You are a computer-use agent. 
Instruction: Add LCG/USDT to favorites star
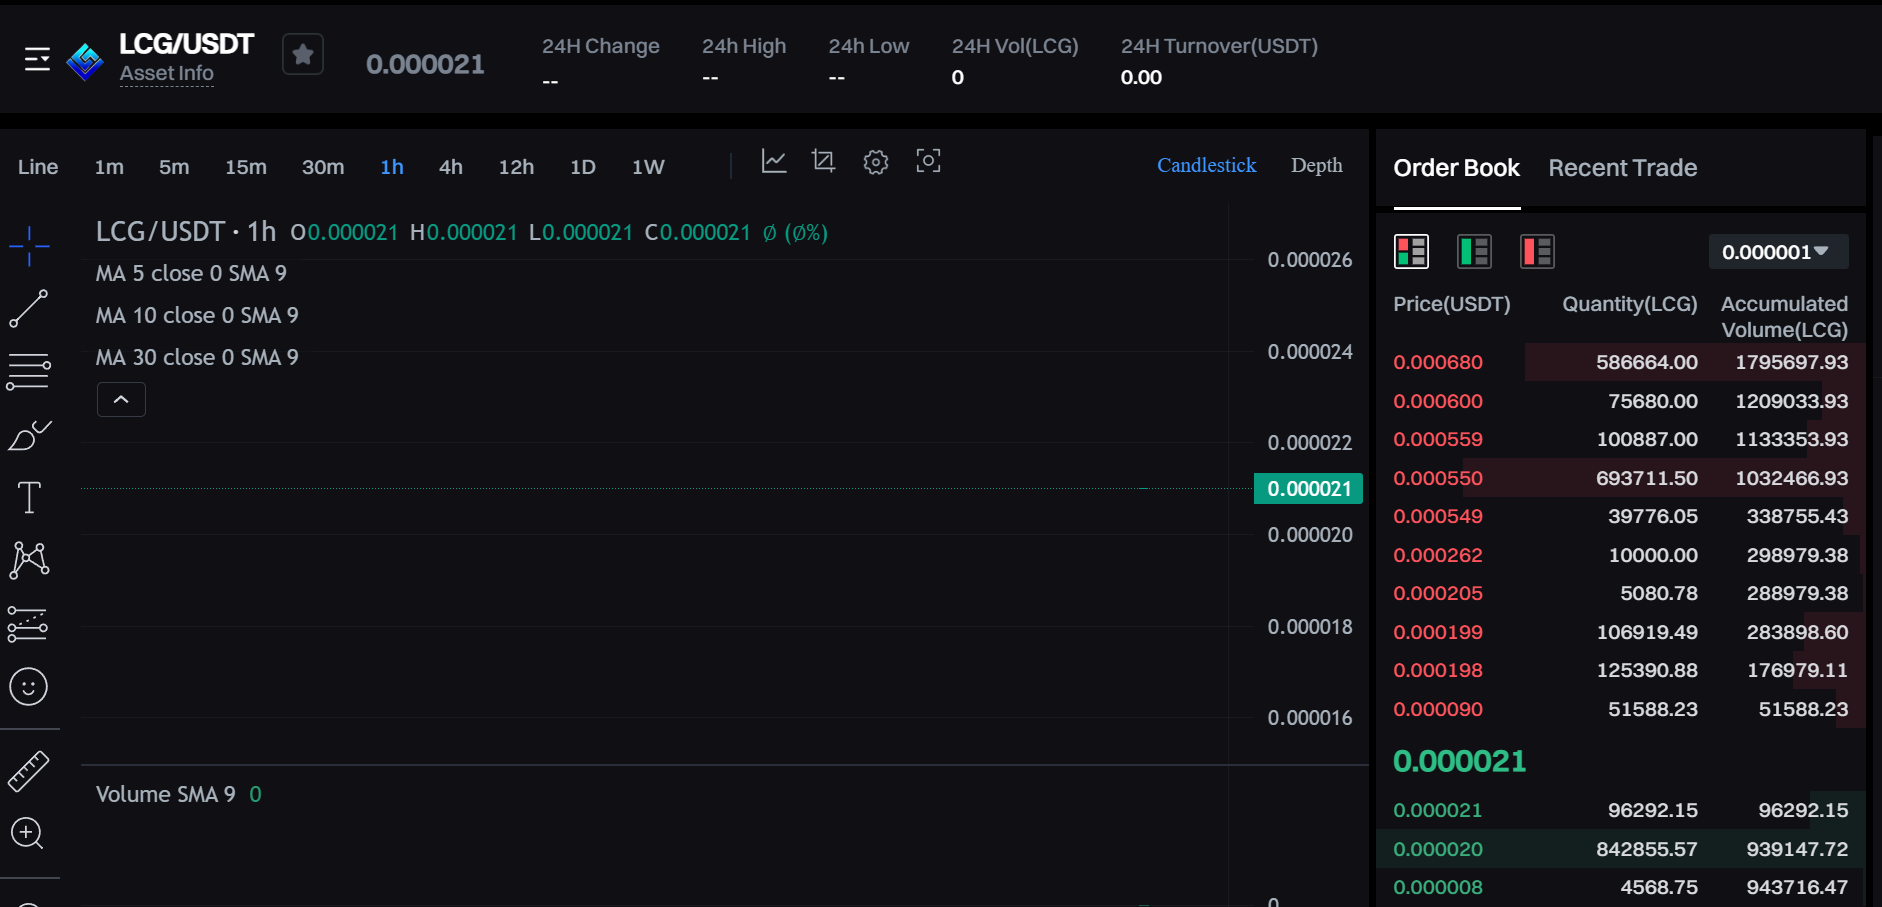(303, 54)
